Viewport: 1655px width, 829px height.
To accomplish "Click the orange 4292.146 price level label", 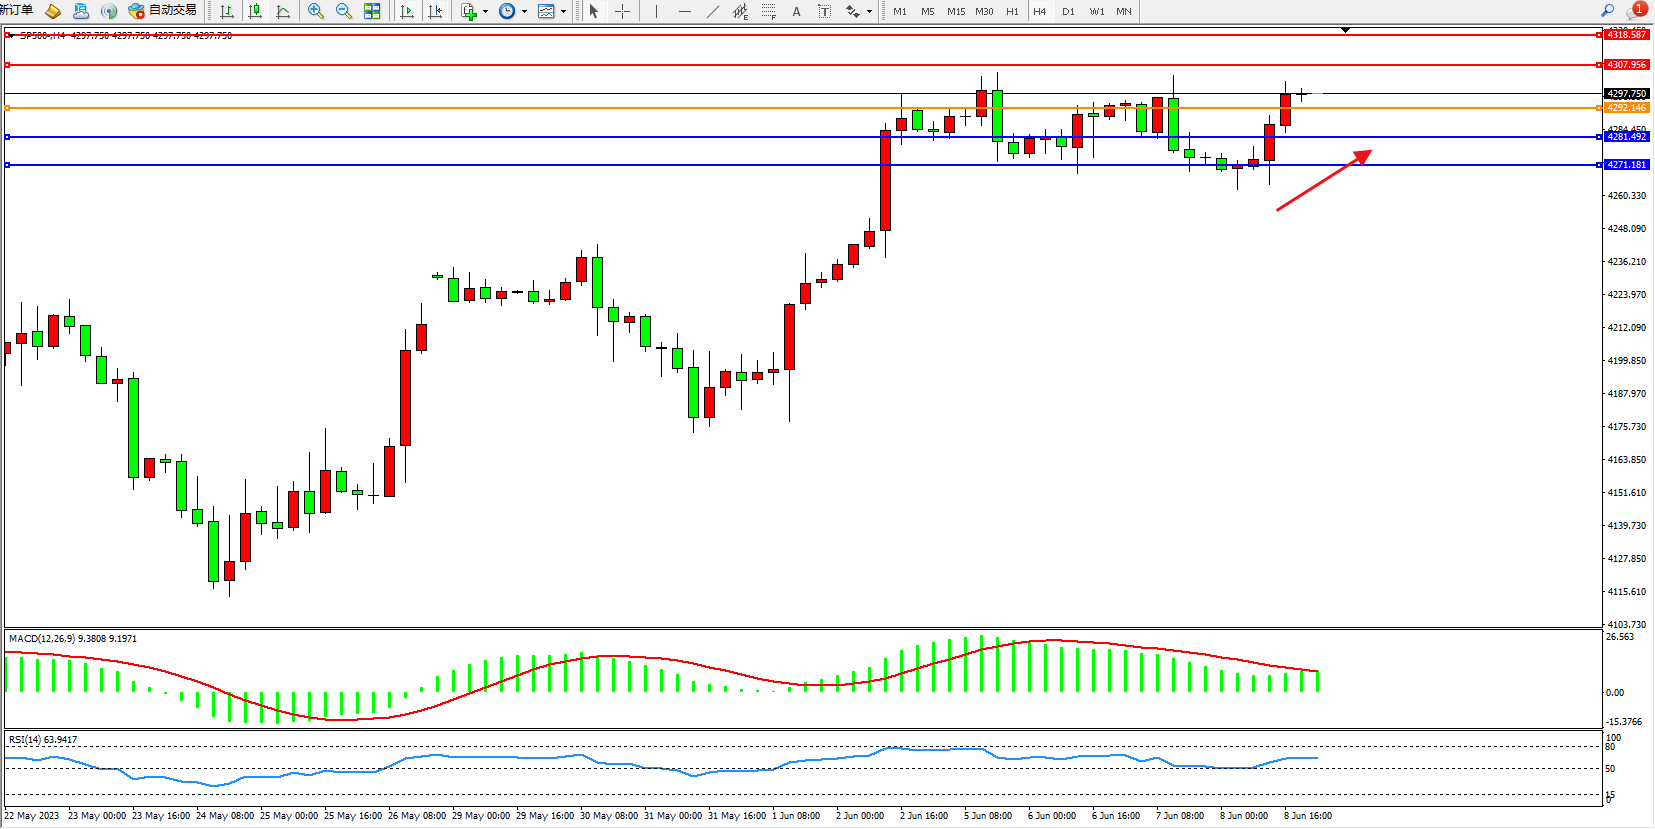I will pyautogui.click(x=1626, y=107).
